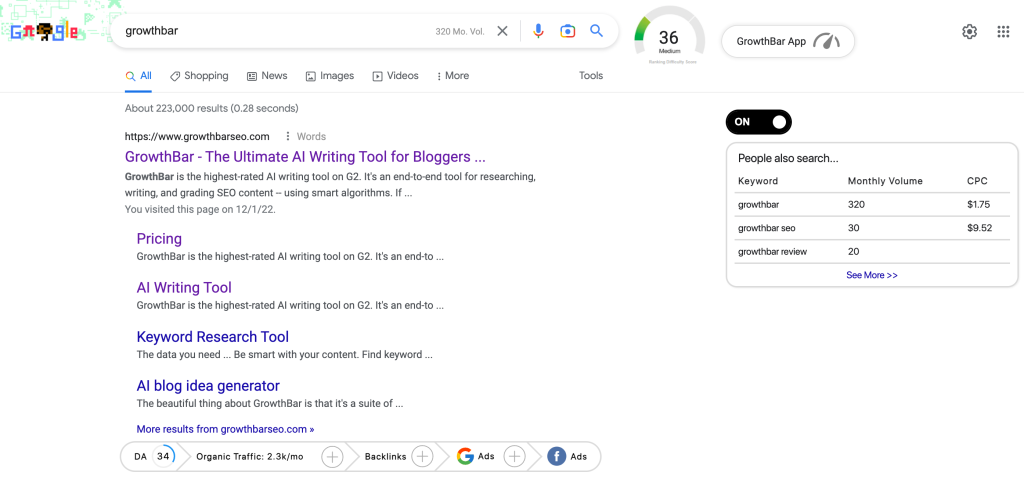1024x497 pixels.
Task: Open Google settings gear icon
Action: 969,31
